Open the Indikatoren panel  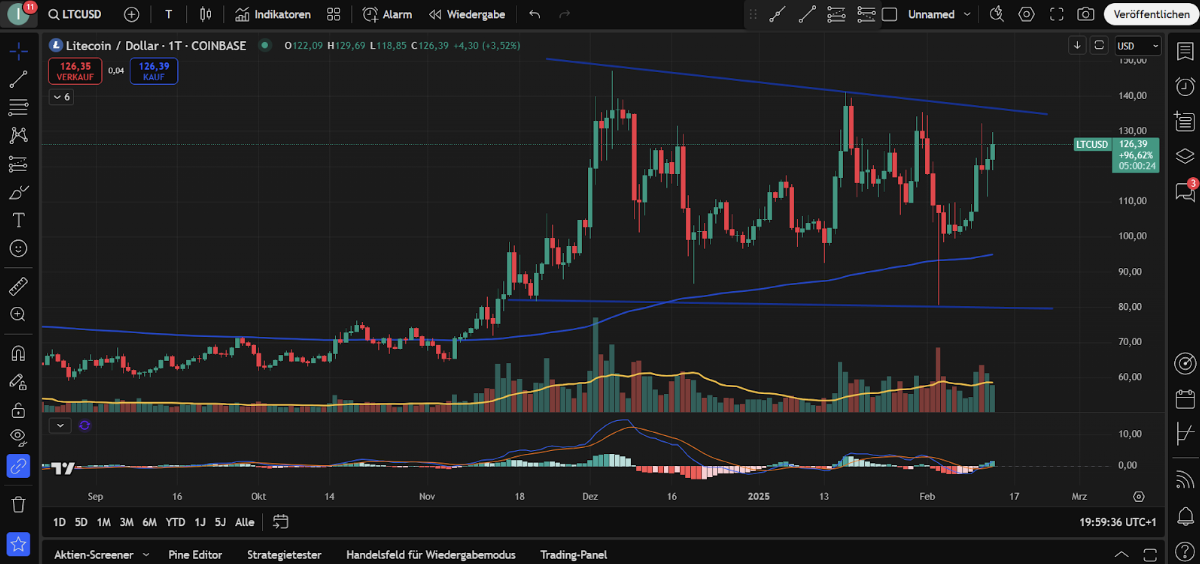[x=272, y=15]
